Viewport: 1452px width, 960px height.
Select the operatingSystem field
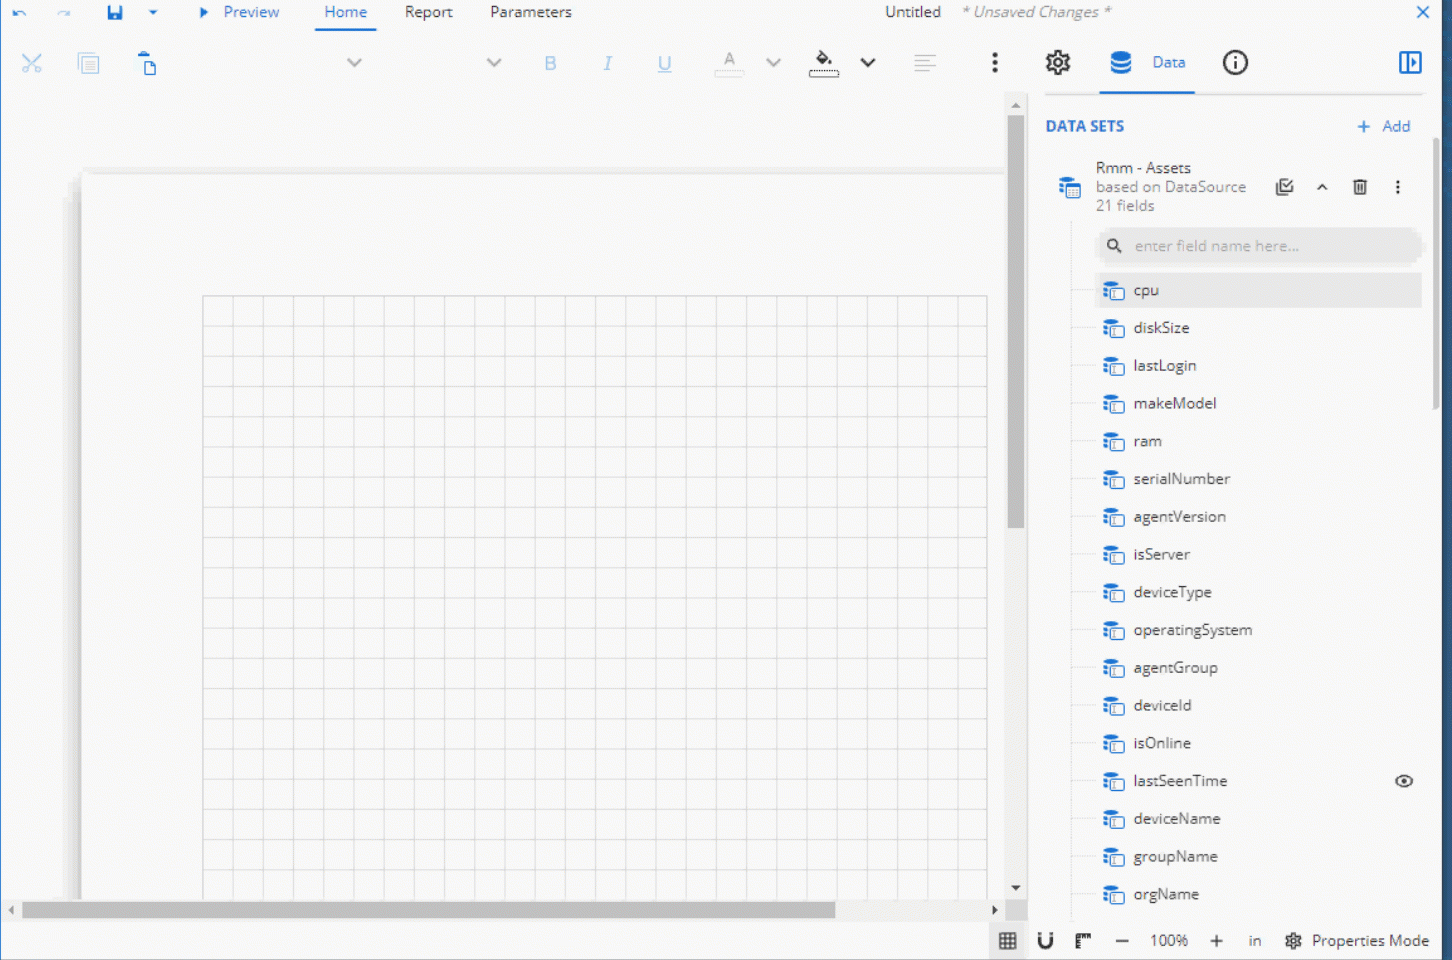[1258, 630]
